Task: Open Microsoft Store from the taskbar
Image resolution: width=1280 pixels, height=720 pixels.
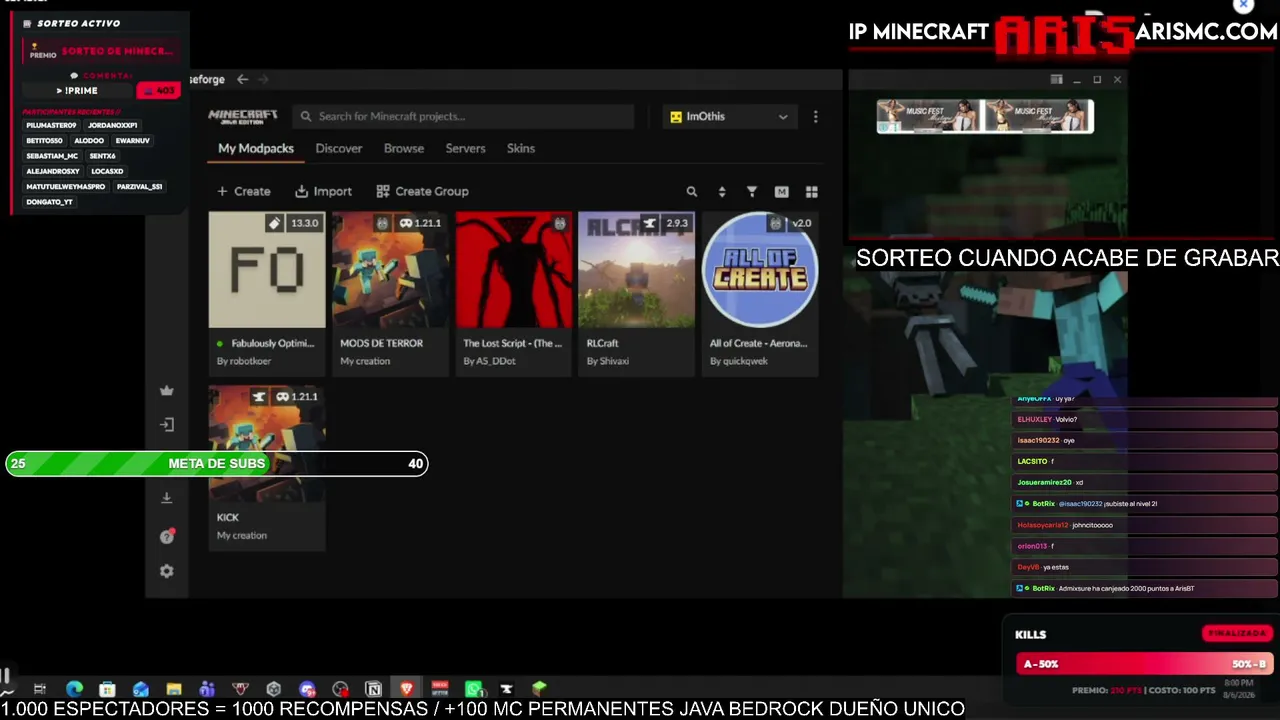Action: click(107, 689)
